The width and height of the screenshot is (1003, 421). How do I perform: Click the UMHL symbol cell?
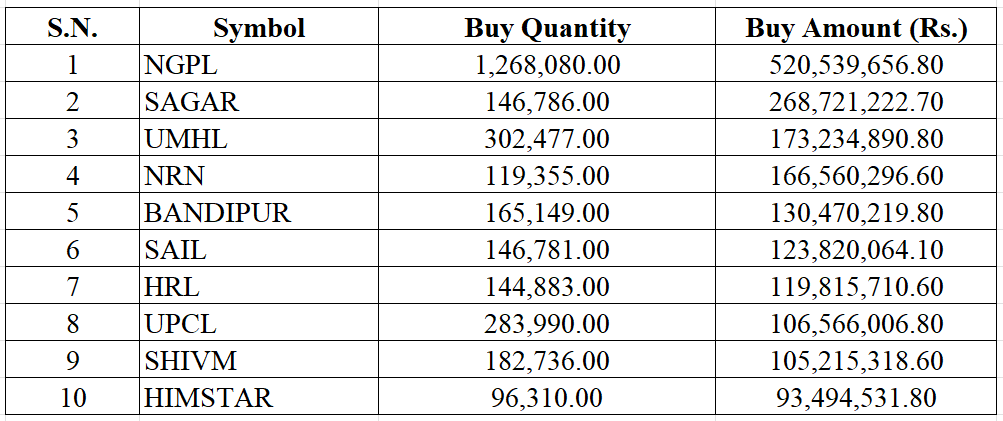(x=186, y=140)
